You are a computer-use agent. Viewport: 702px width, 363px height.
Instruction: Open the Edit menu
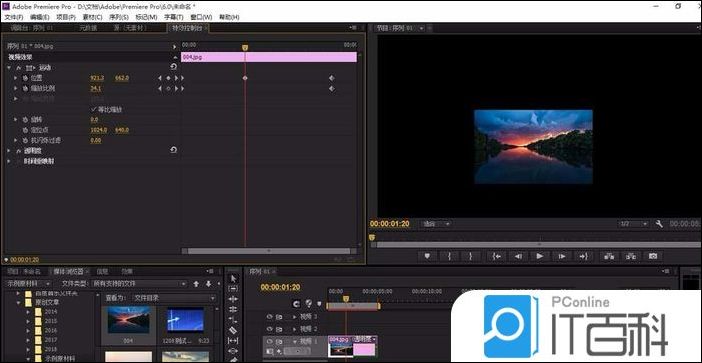pyautogui.click(x=39, y=17)
